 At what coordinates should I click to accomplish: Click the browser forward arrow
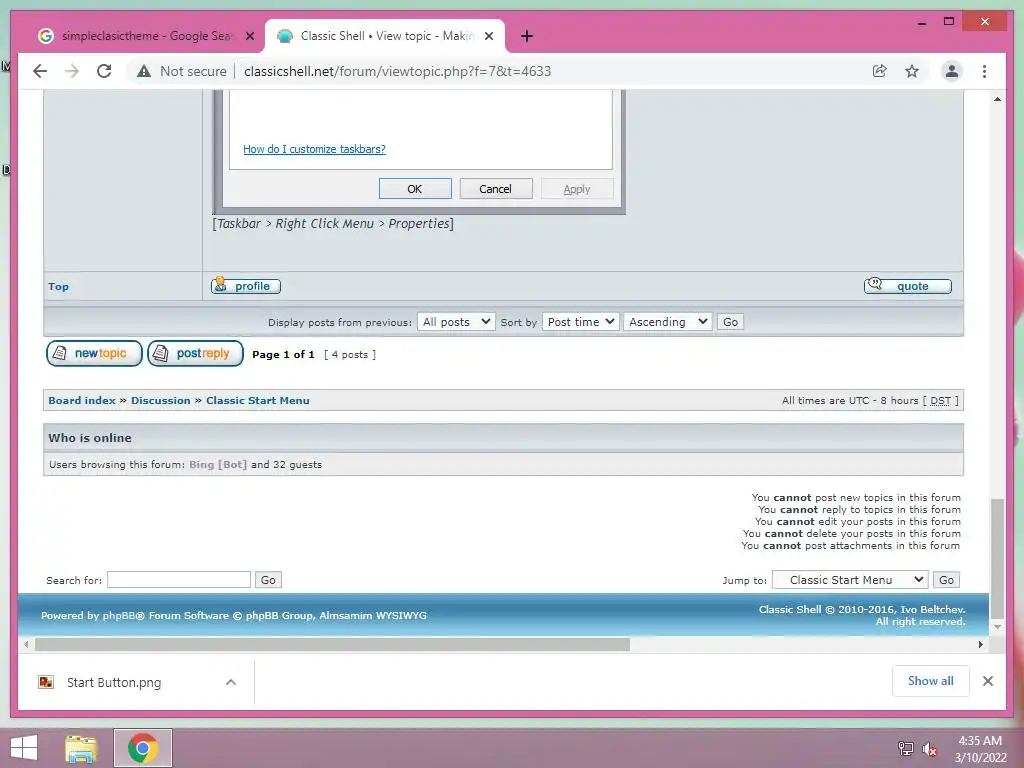click(72, 71)
